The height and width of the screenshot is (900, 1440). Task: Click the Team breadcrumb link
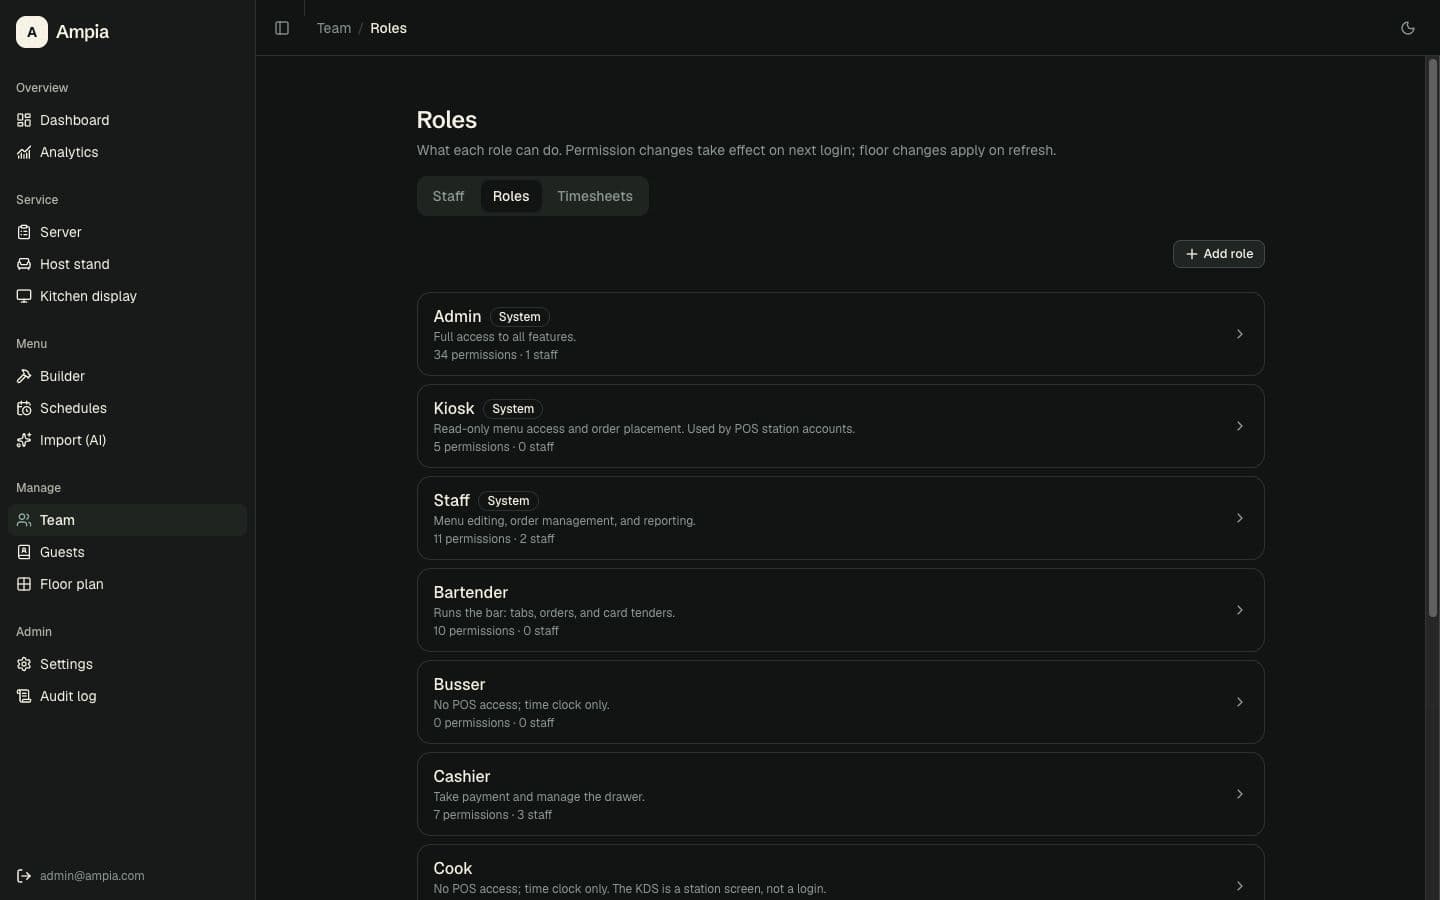(334, 28)
